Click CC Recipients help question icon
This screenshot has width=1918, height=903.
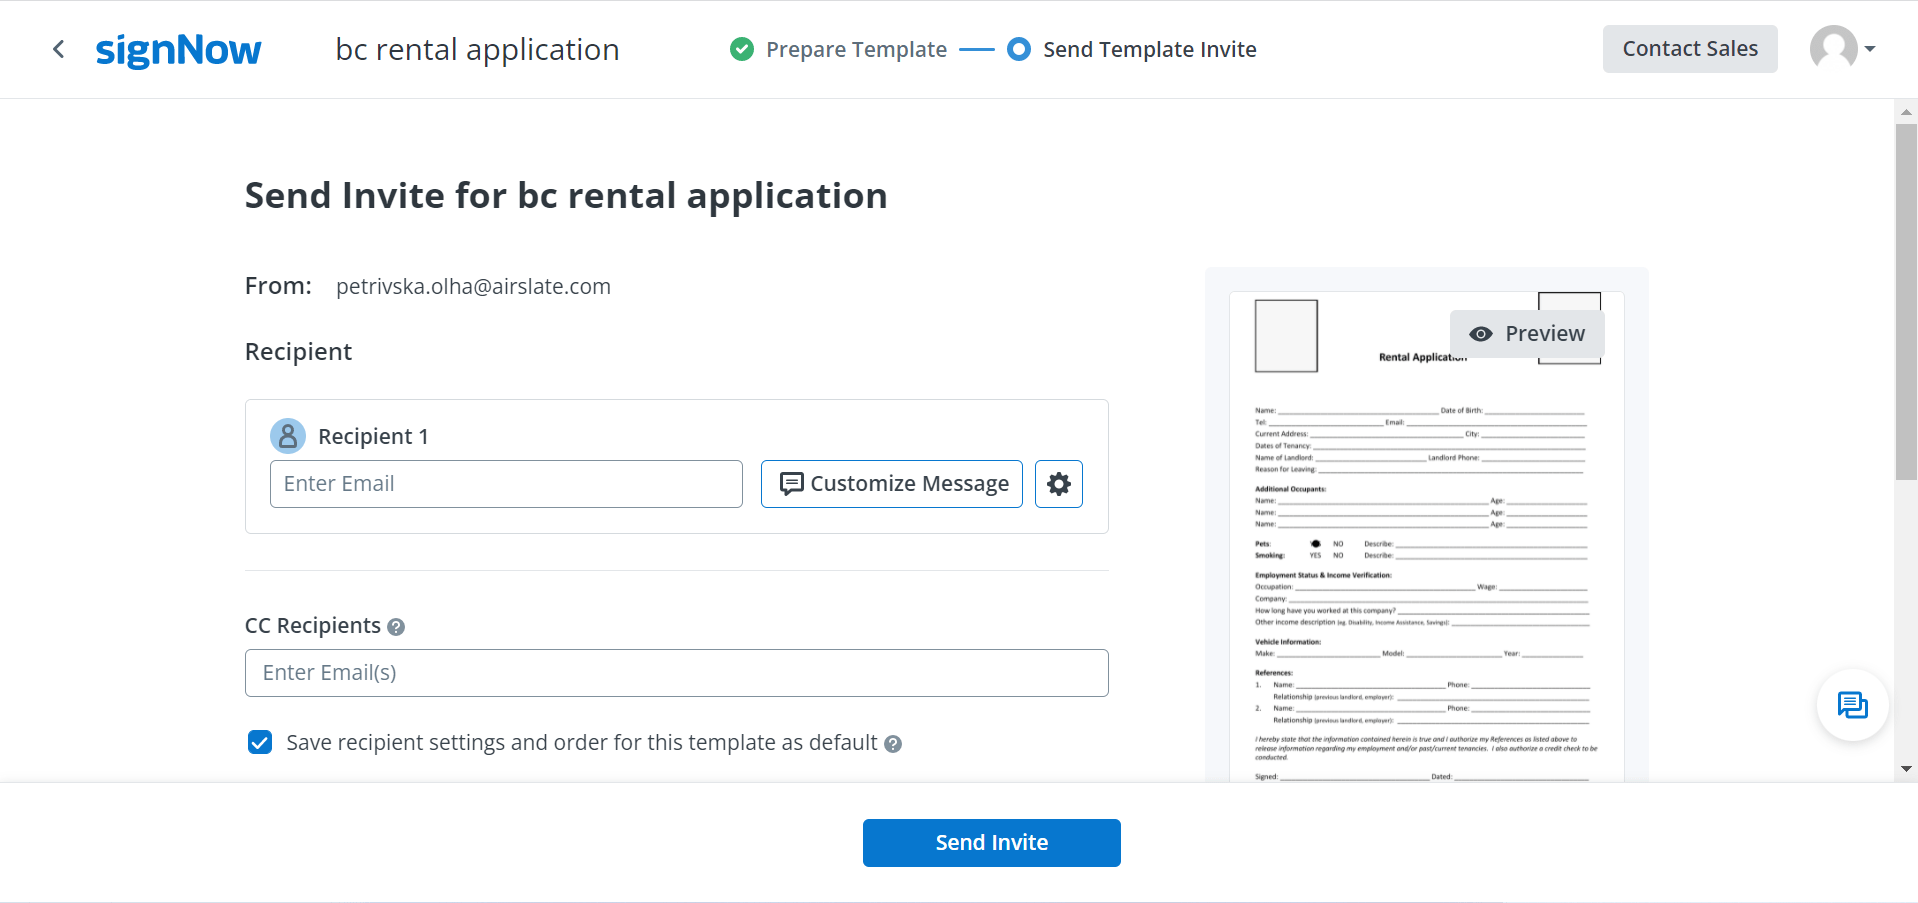[396, 627]
